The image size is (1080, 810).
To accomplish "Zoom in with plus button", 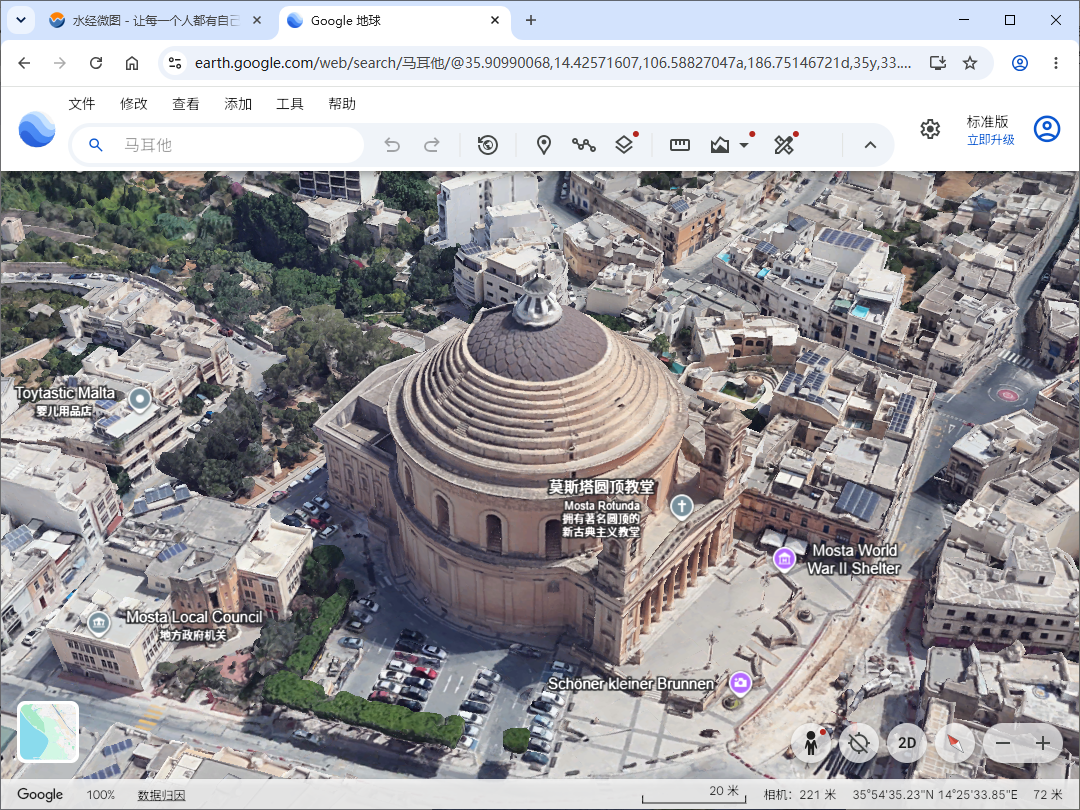I will point(1042,743).
